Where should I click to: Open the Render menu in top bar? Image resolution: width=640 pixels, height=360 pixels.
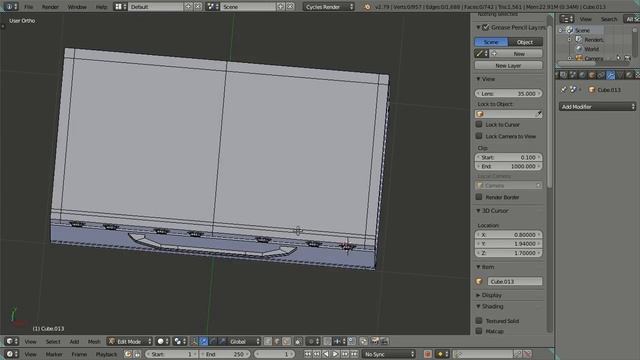[50, 7]
